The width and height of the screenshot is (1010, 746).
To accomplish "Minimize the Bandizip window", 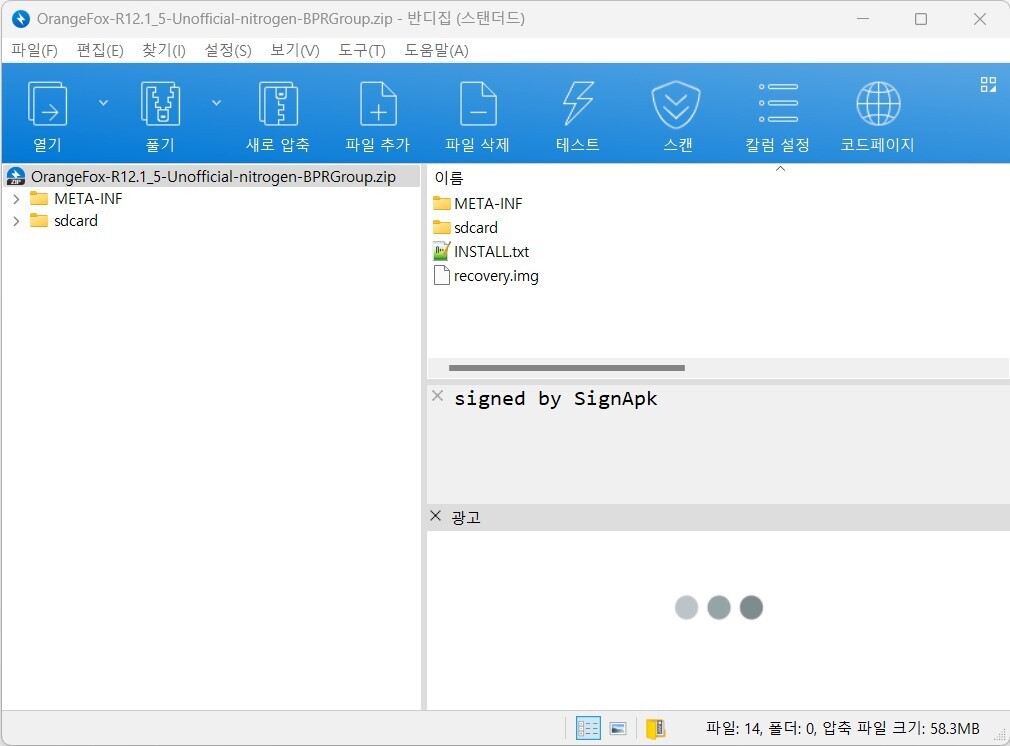I will point(863,19).
